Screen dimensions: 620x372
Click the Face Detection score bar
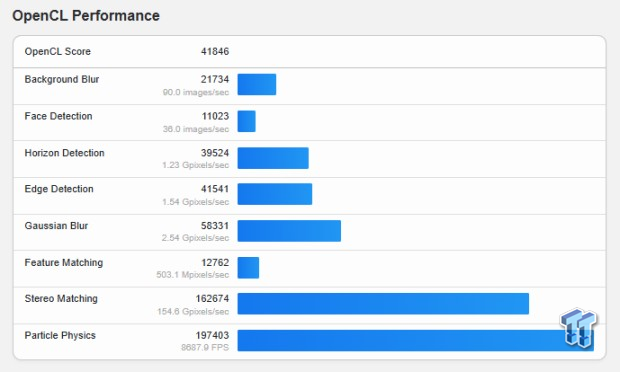coord(246,121)
